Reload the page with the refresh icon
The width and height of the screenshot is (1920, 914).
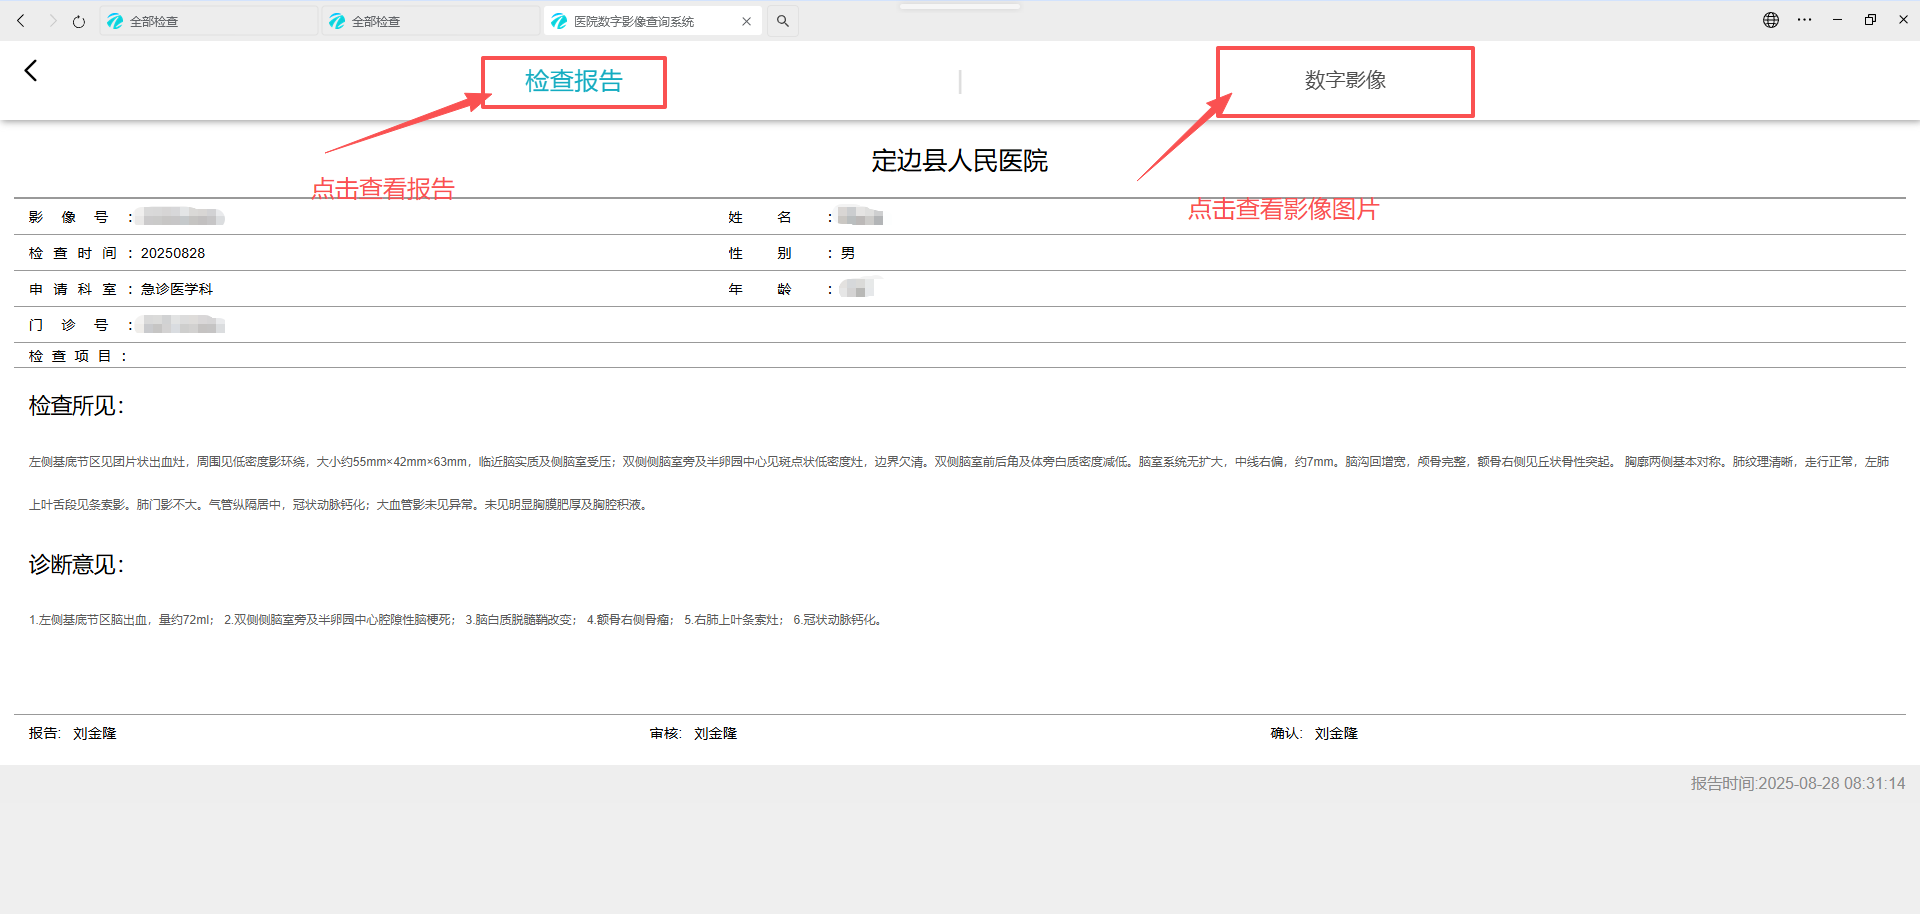(x=79, y=21)
